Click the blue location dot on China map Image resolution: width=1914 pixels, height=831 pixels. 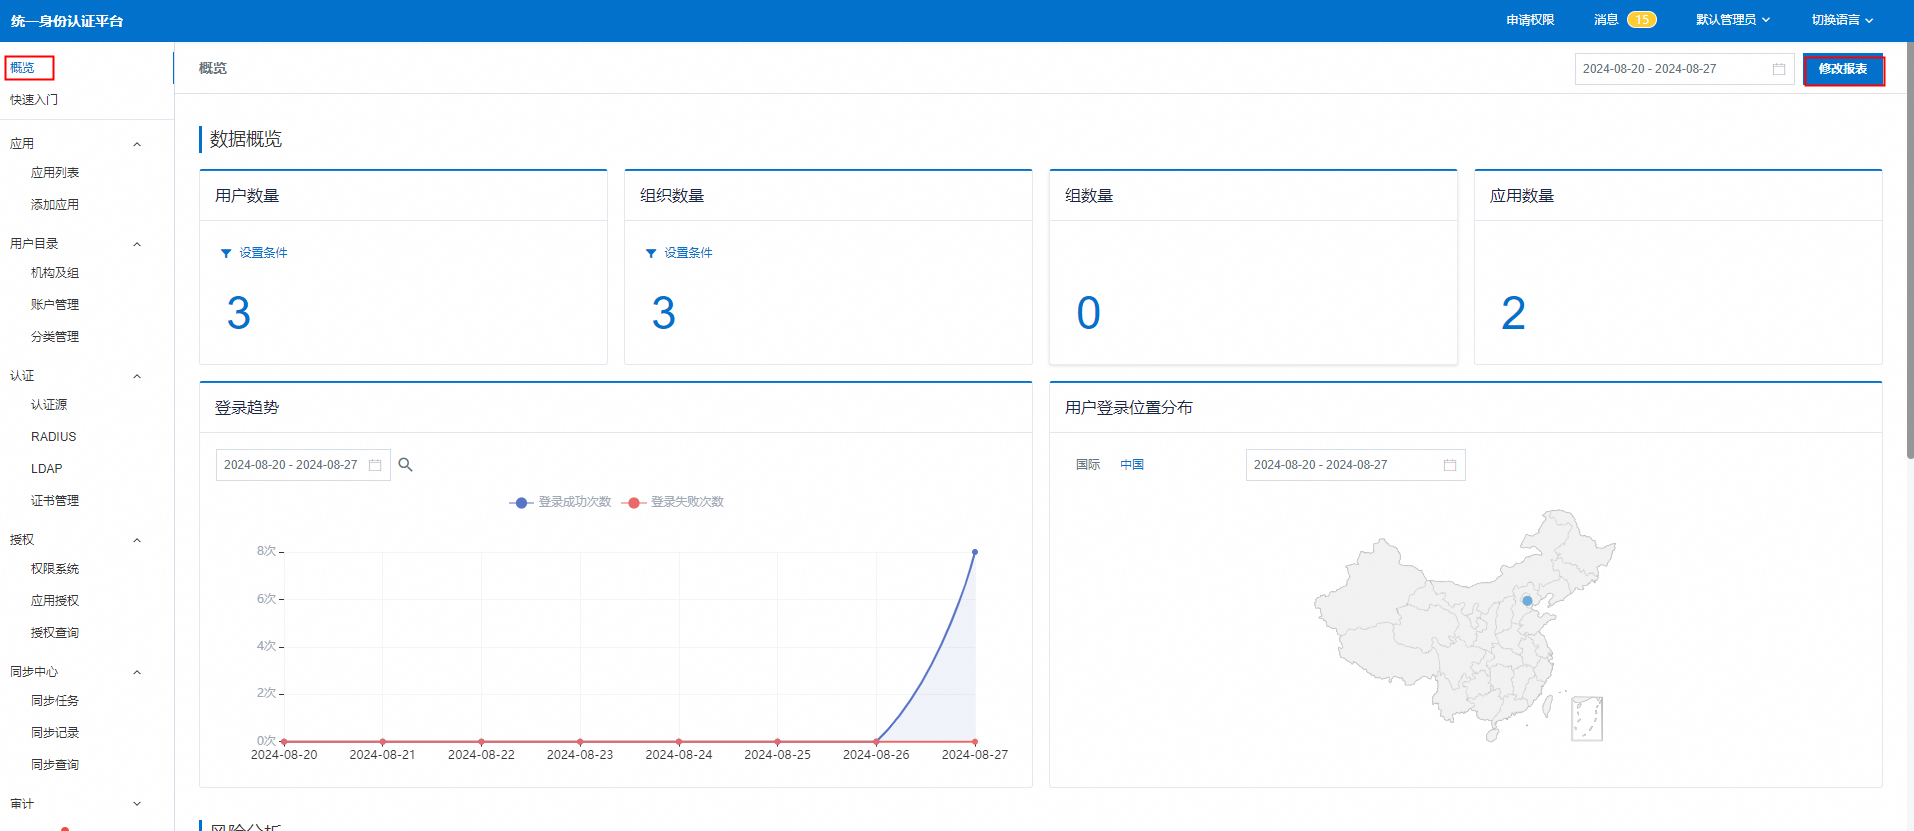pyautogui.click(x=1526, y=601)
